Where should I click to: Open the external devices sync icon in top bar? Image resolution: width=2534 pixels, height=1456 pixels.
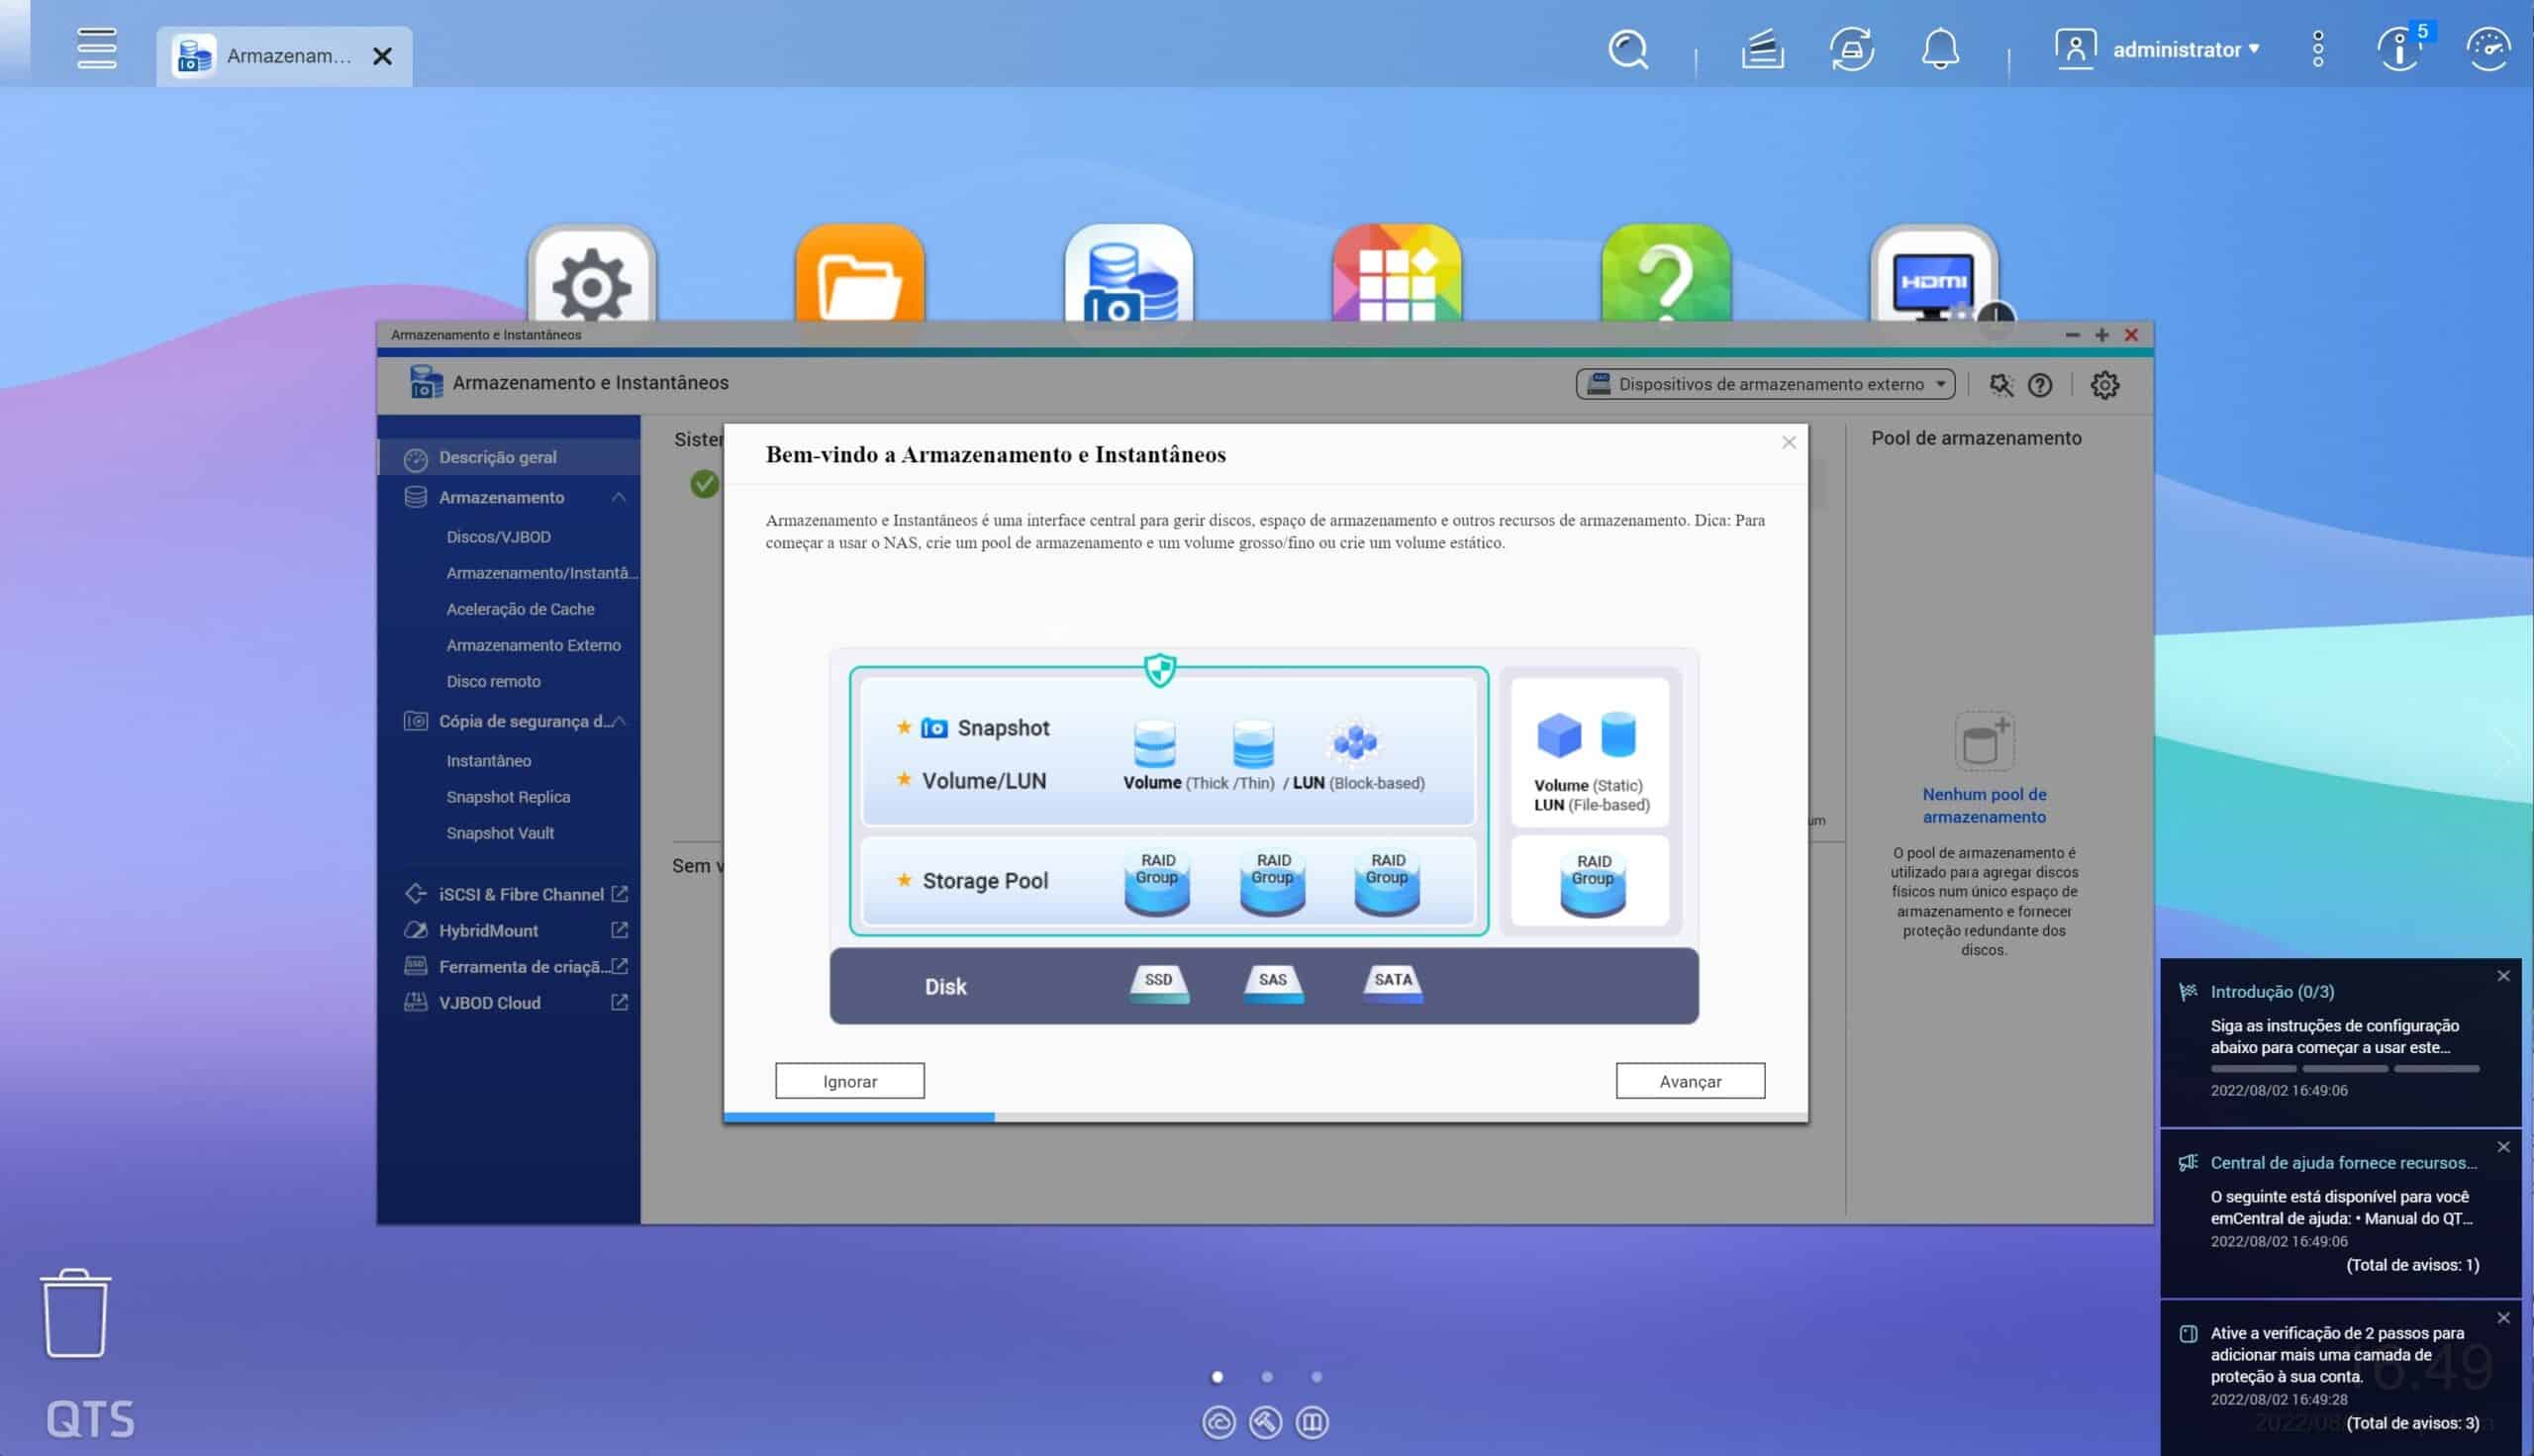click(1851, 49)
